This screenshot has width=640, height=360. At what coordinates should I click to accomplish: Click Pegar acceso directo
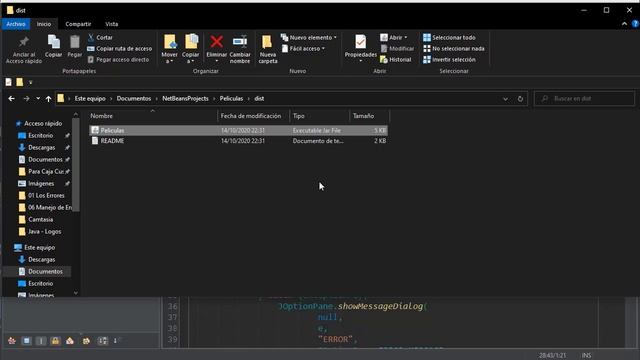118,60
